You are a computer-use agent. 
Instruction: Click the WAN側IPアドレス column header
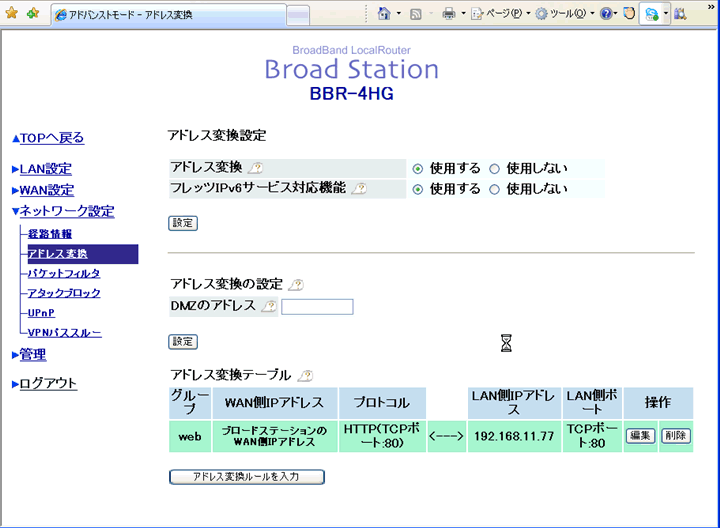coord(275,403)
